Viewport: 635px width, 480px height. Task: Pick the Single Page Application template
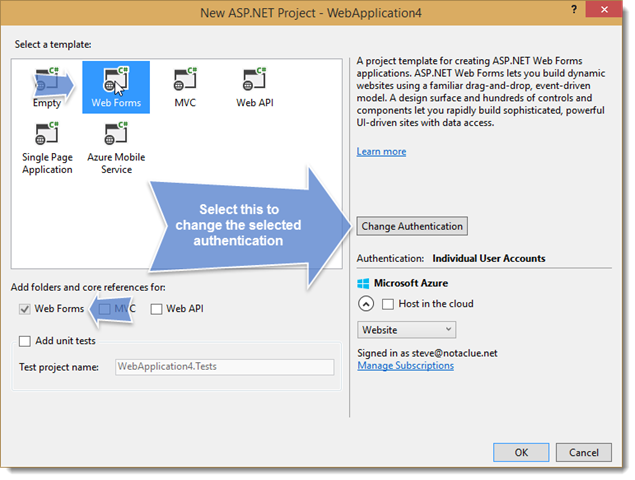click(x=47, y=148)
